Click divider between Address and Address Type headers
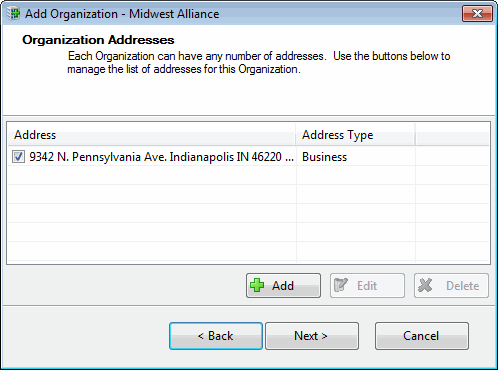The height and width of the screenshot is (370, 498). tap(296, 135)
